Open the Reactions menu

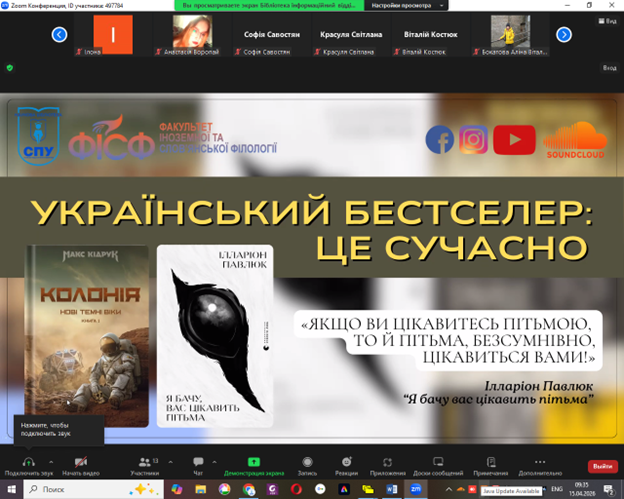[346, 461]
